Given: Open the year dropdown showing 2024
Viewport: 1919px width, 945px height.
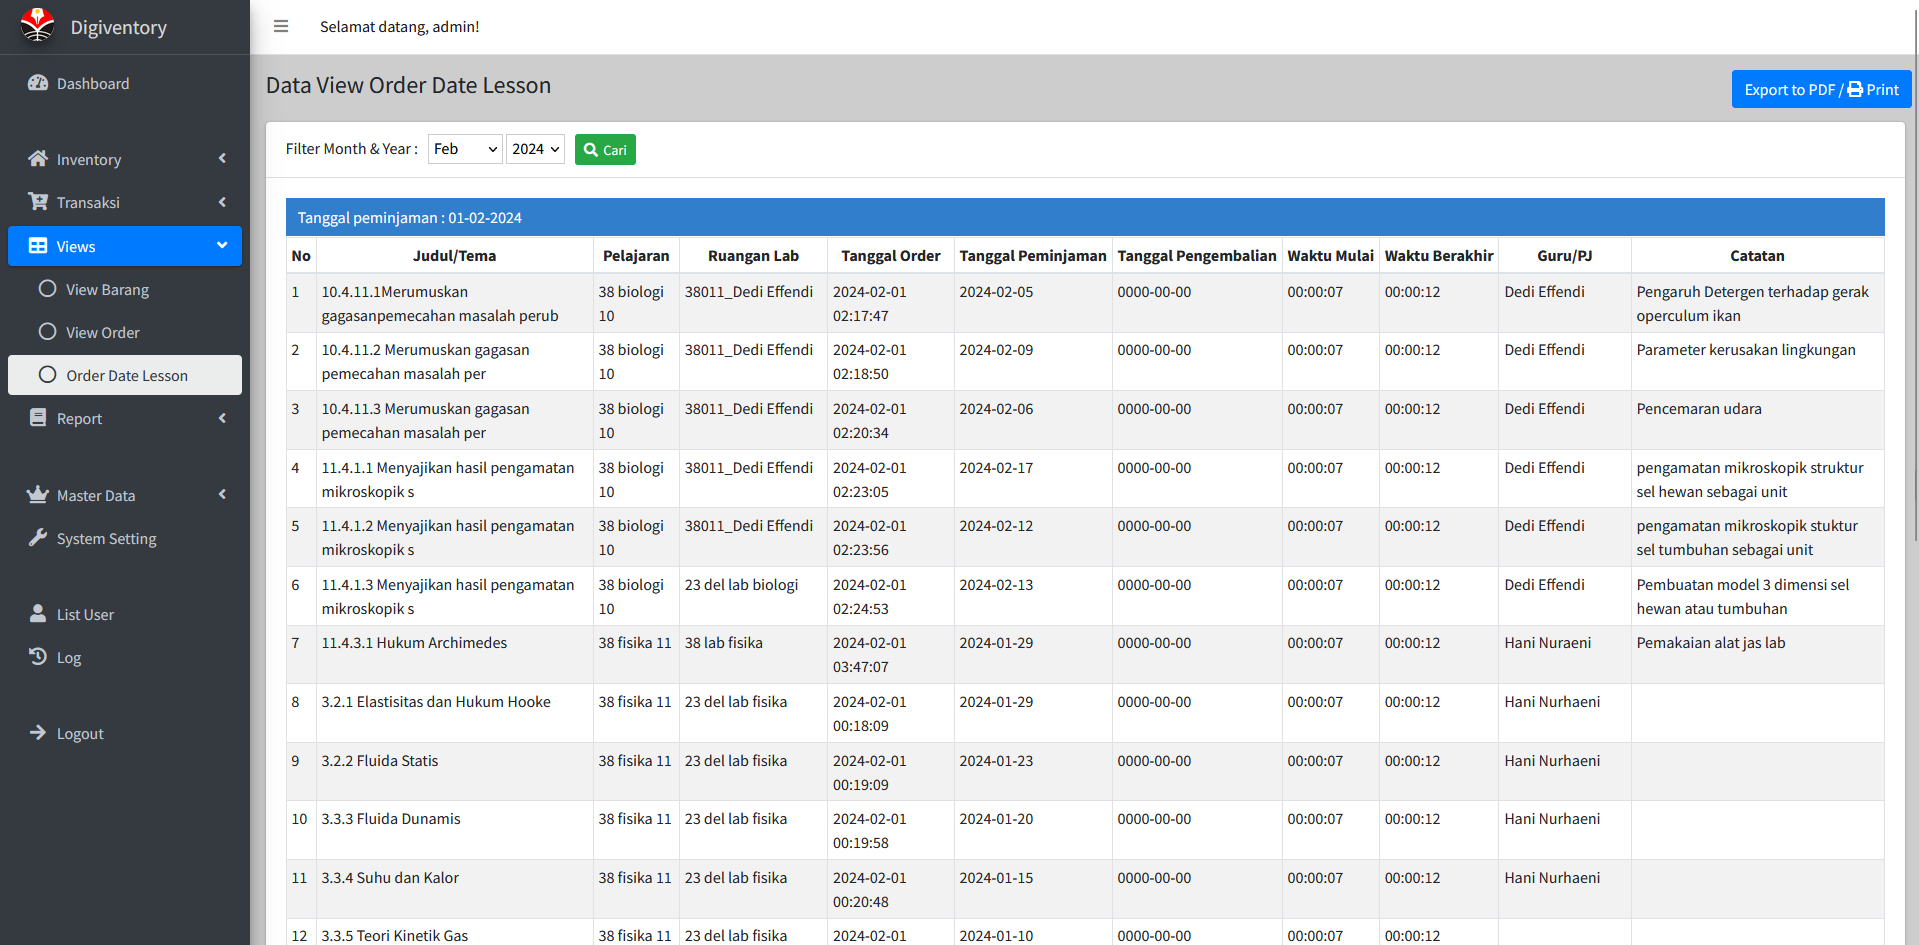Looking at the screenshot, I should 535,149.
